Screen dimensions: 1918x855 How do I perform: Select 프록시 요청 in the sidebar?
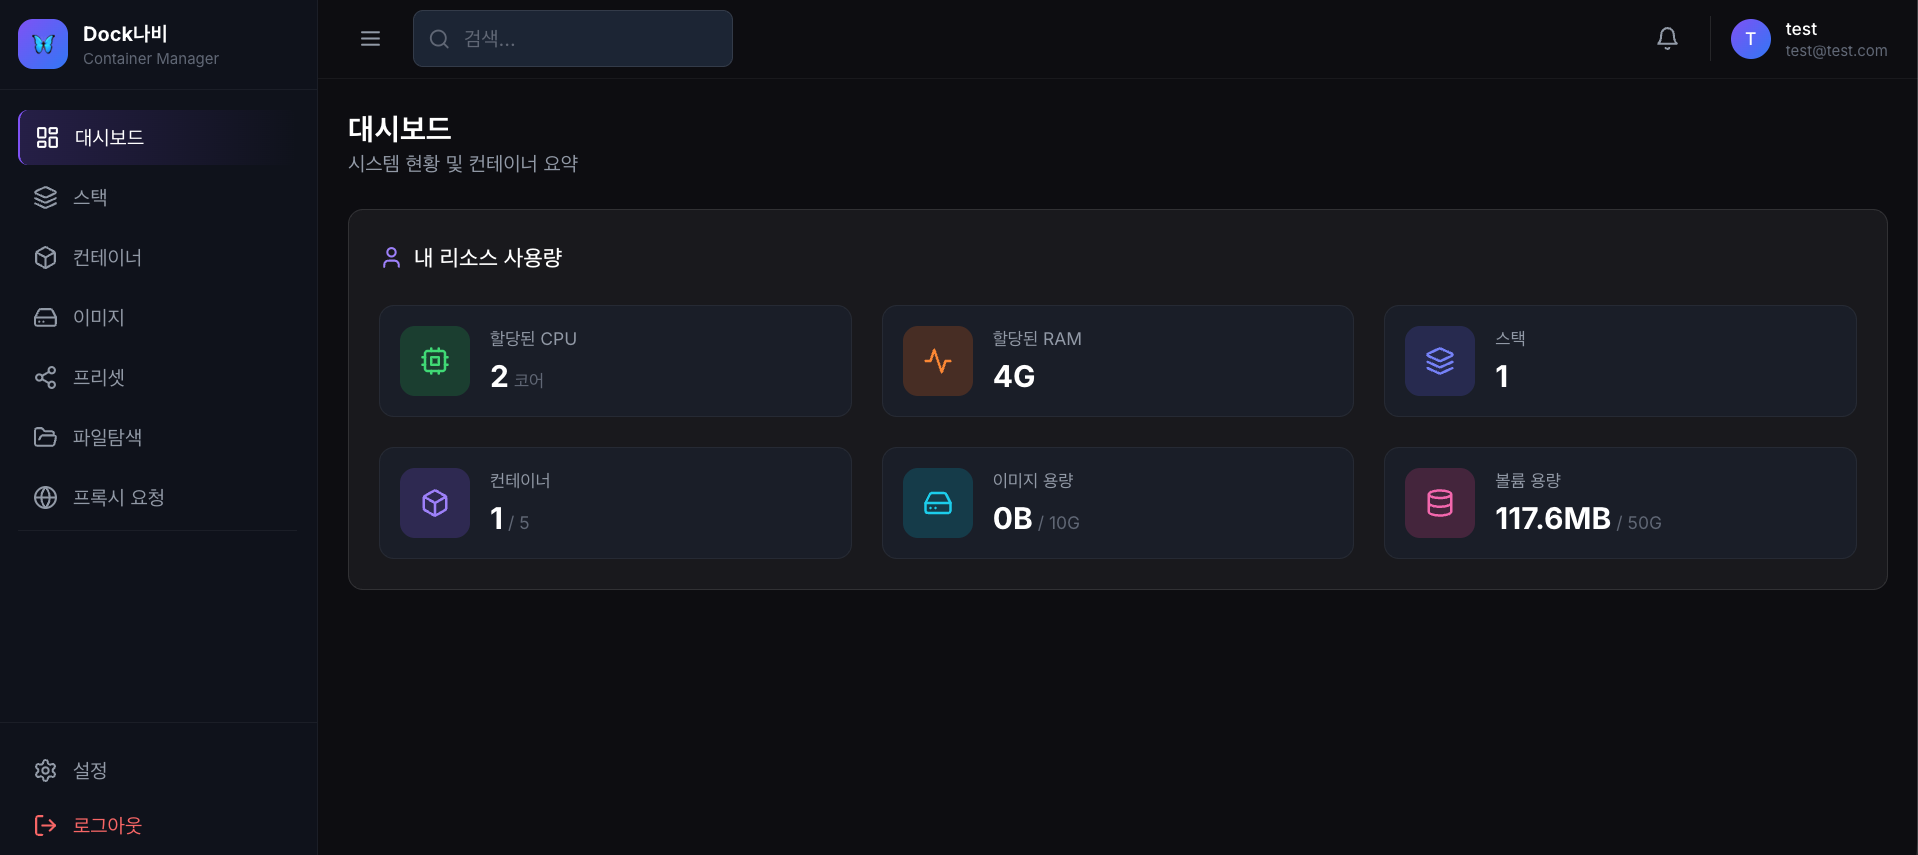118,498
